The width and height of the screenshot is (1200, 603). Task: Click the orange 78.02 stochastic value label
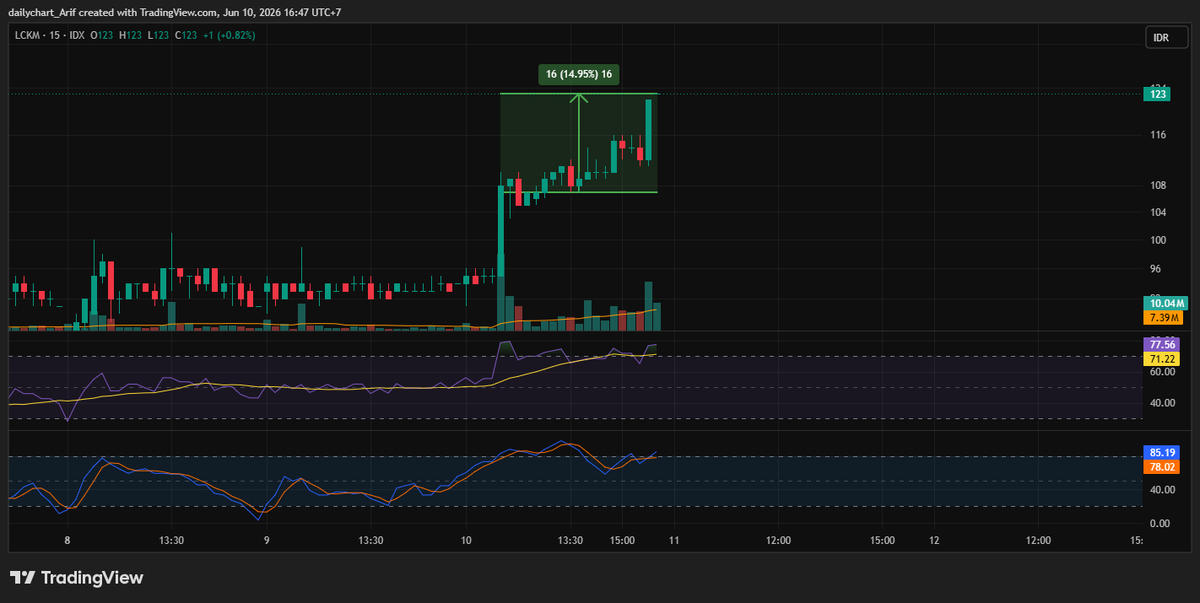[1162, 465]
